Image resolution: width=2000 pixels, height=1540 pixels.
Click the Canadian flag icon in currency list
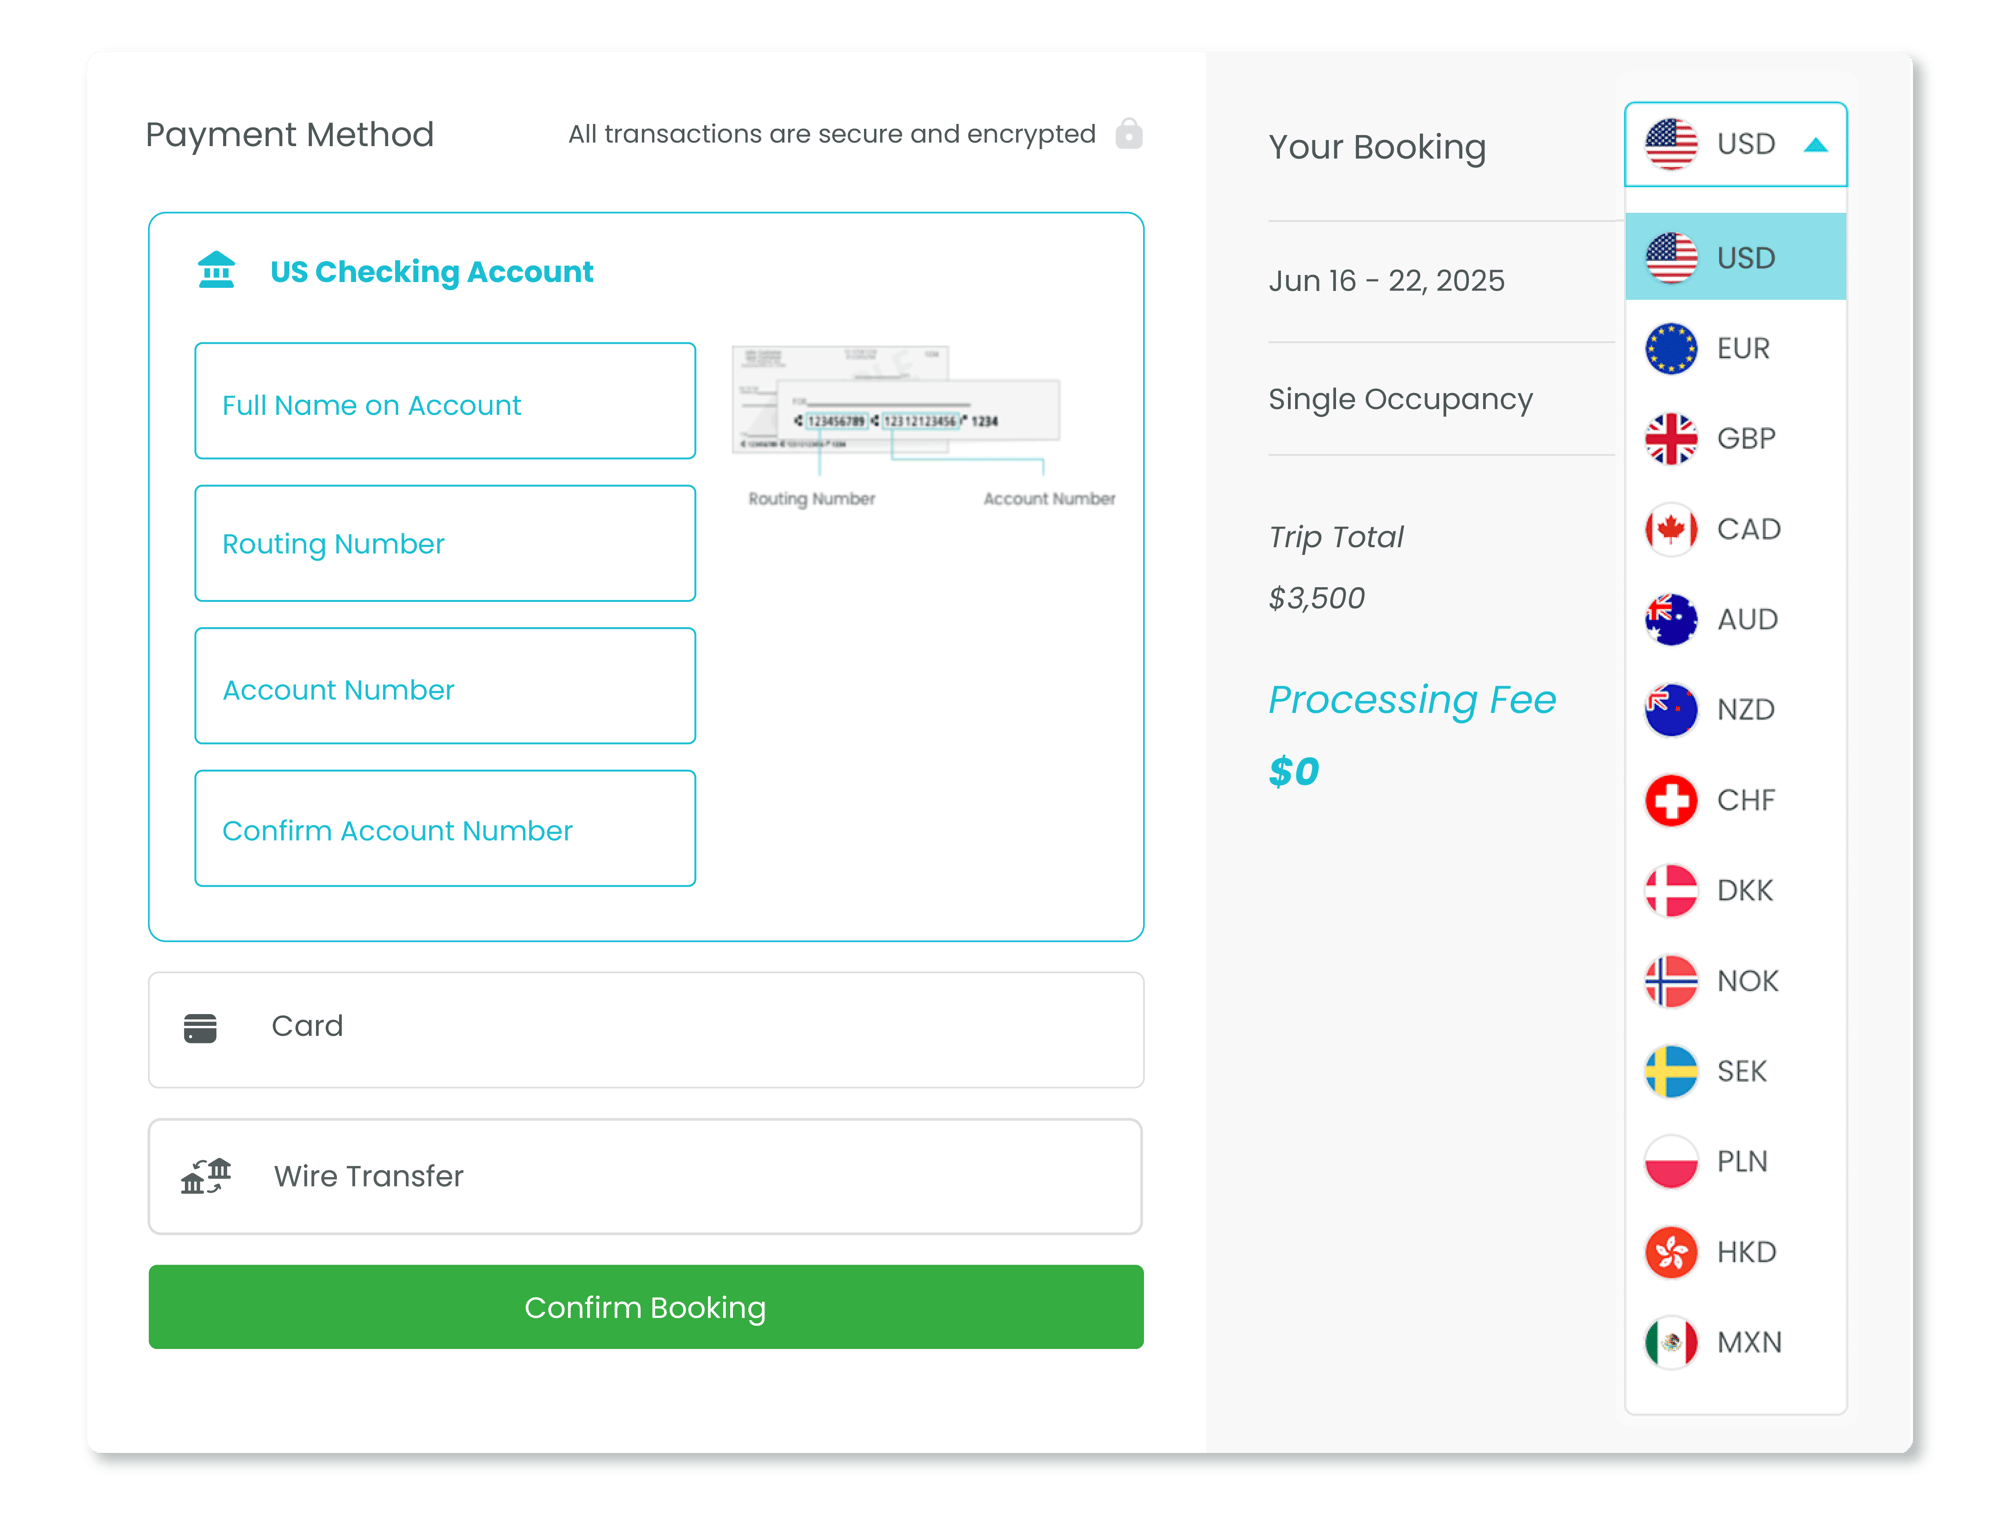tap(1670, 529)
